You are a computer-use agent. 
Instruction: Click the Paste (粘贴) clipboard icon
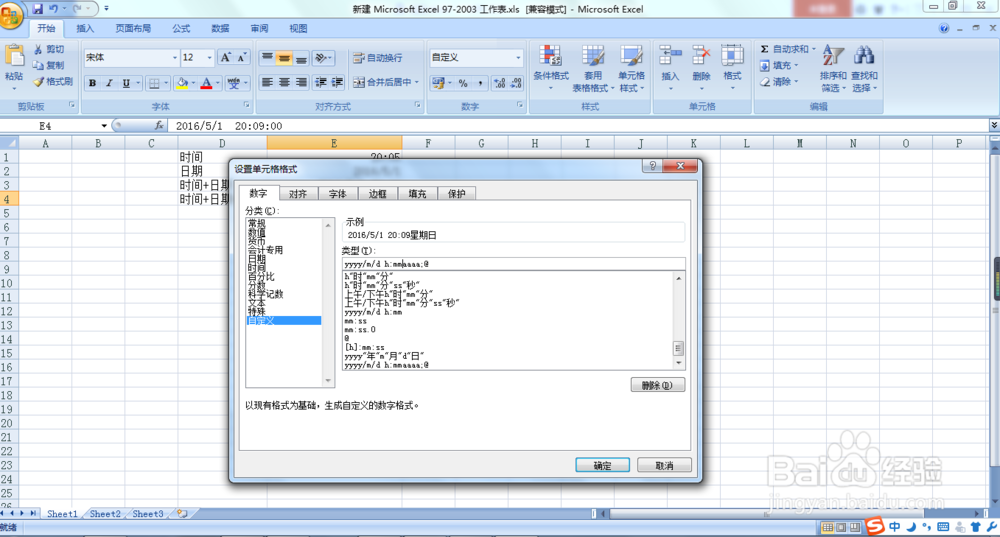tap(14, 57)
